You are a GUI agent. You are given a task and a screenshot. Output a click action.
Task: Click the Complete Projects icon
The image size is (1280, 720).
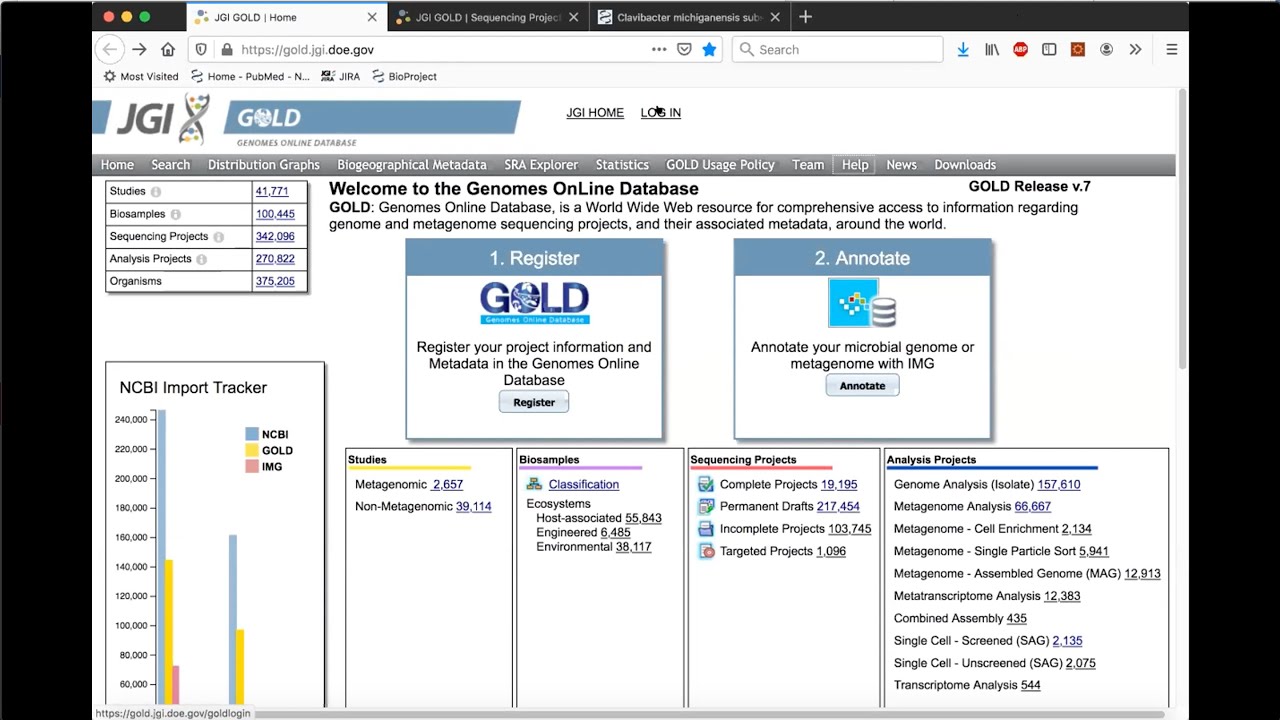(706, 484)
